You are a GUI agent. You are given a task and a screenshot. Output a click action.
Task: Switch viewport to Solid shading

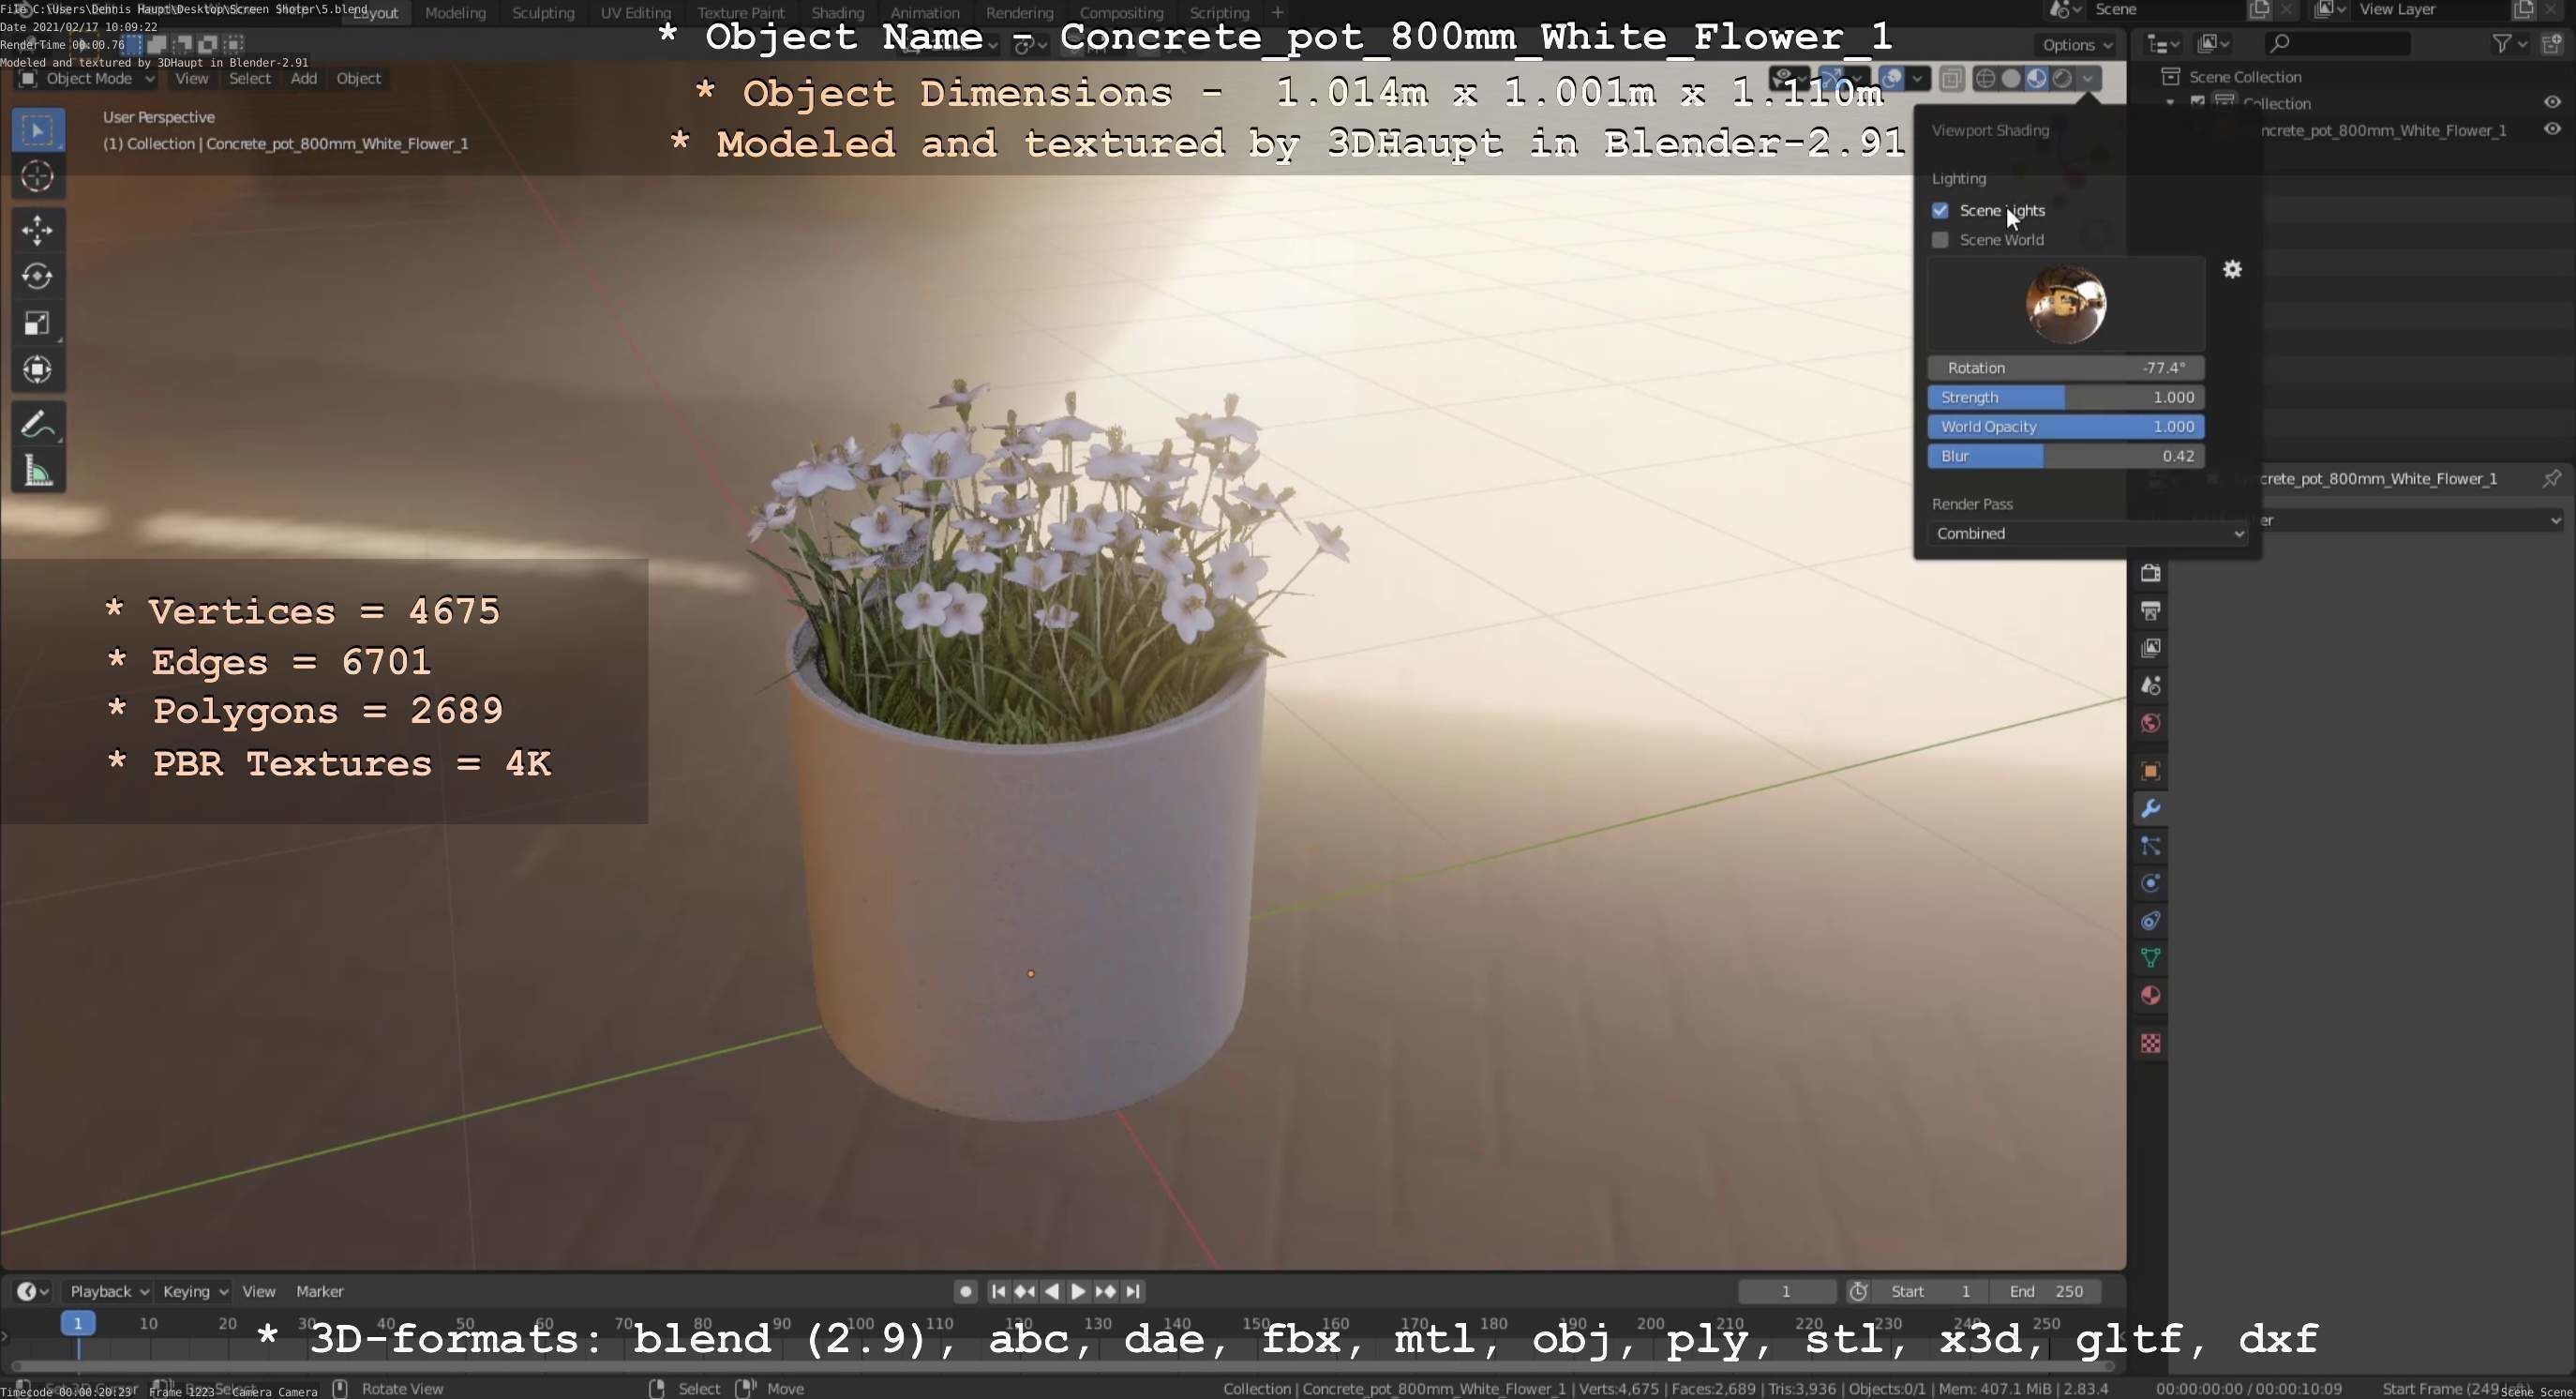(x=2011, y=78)
